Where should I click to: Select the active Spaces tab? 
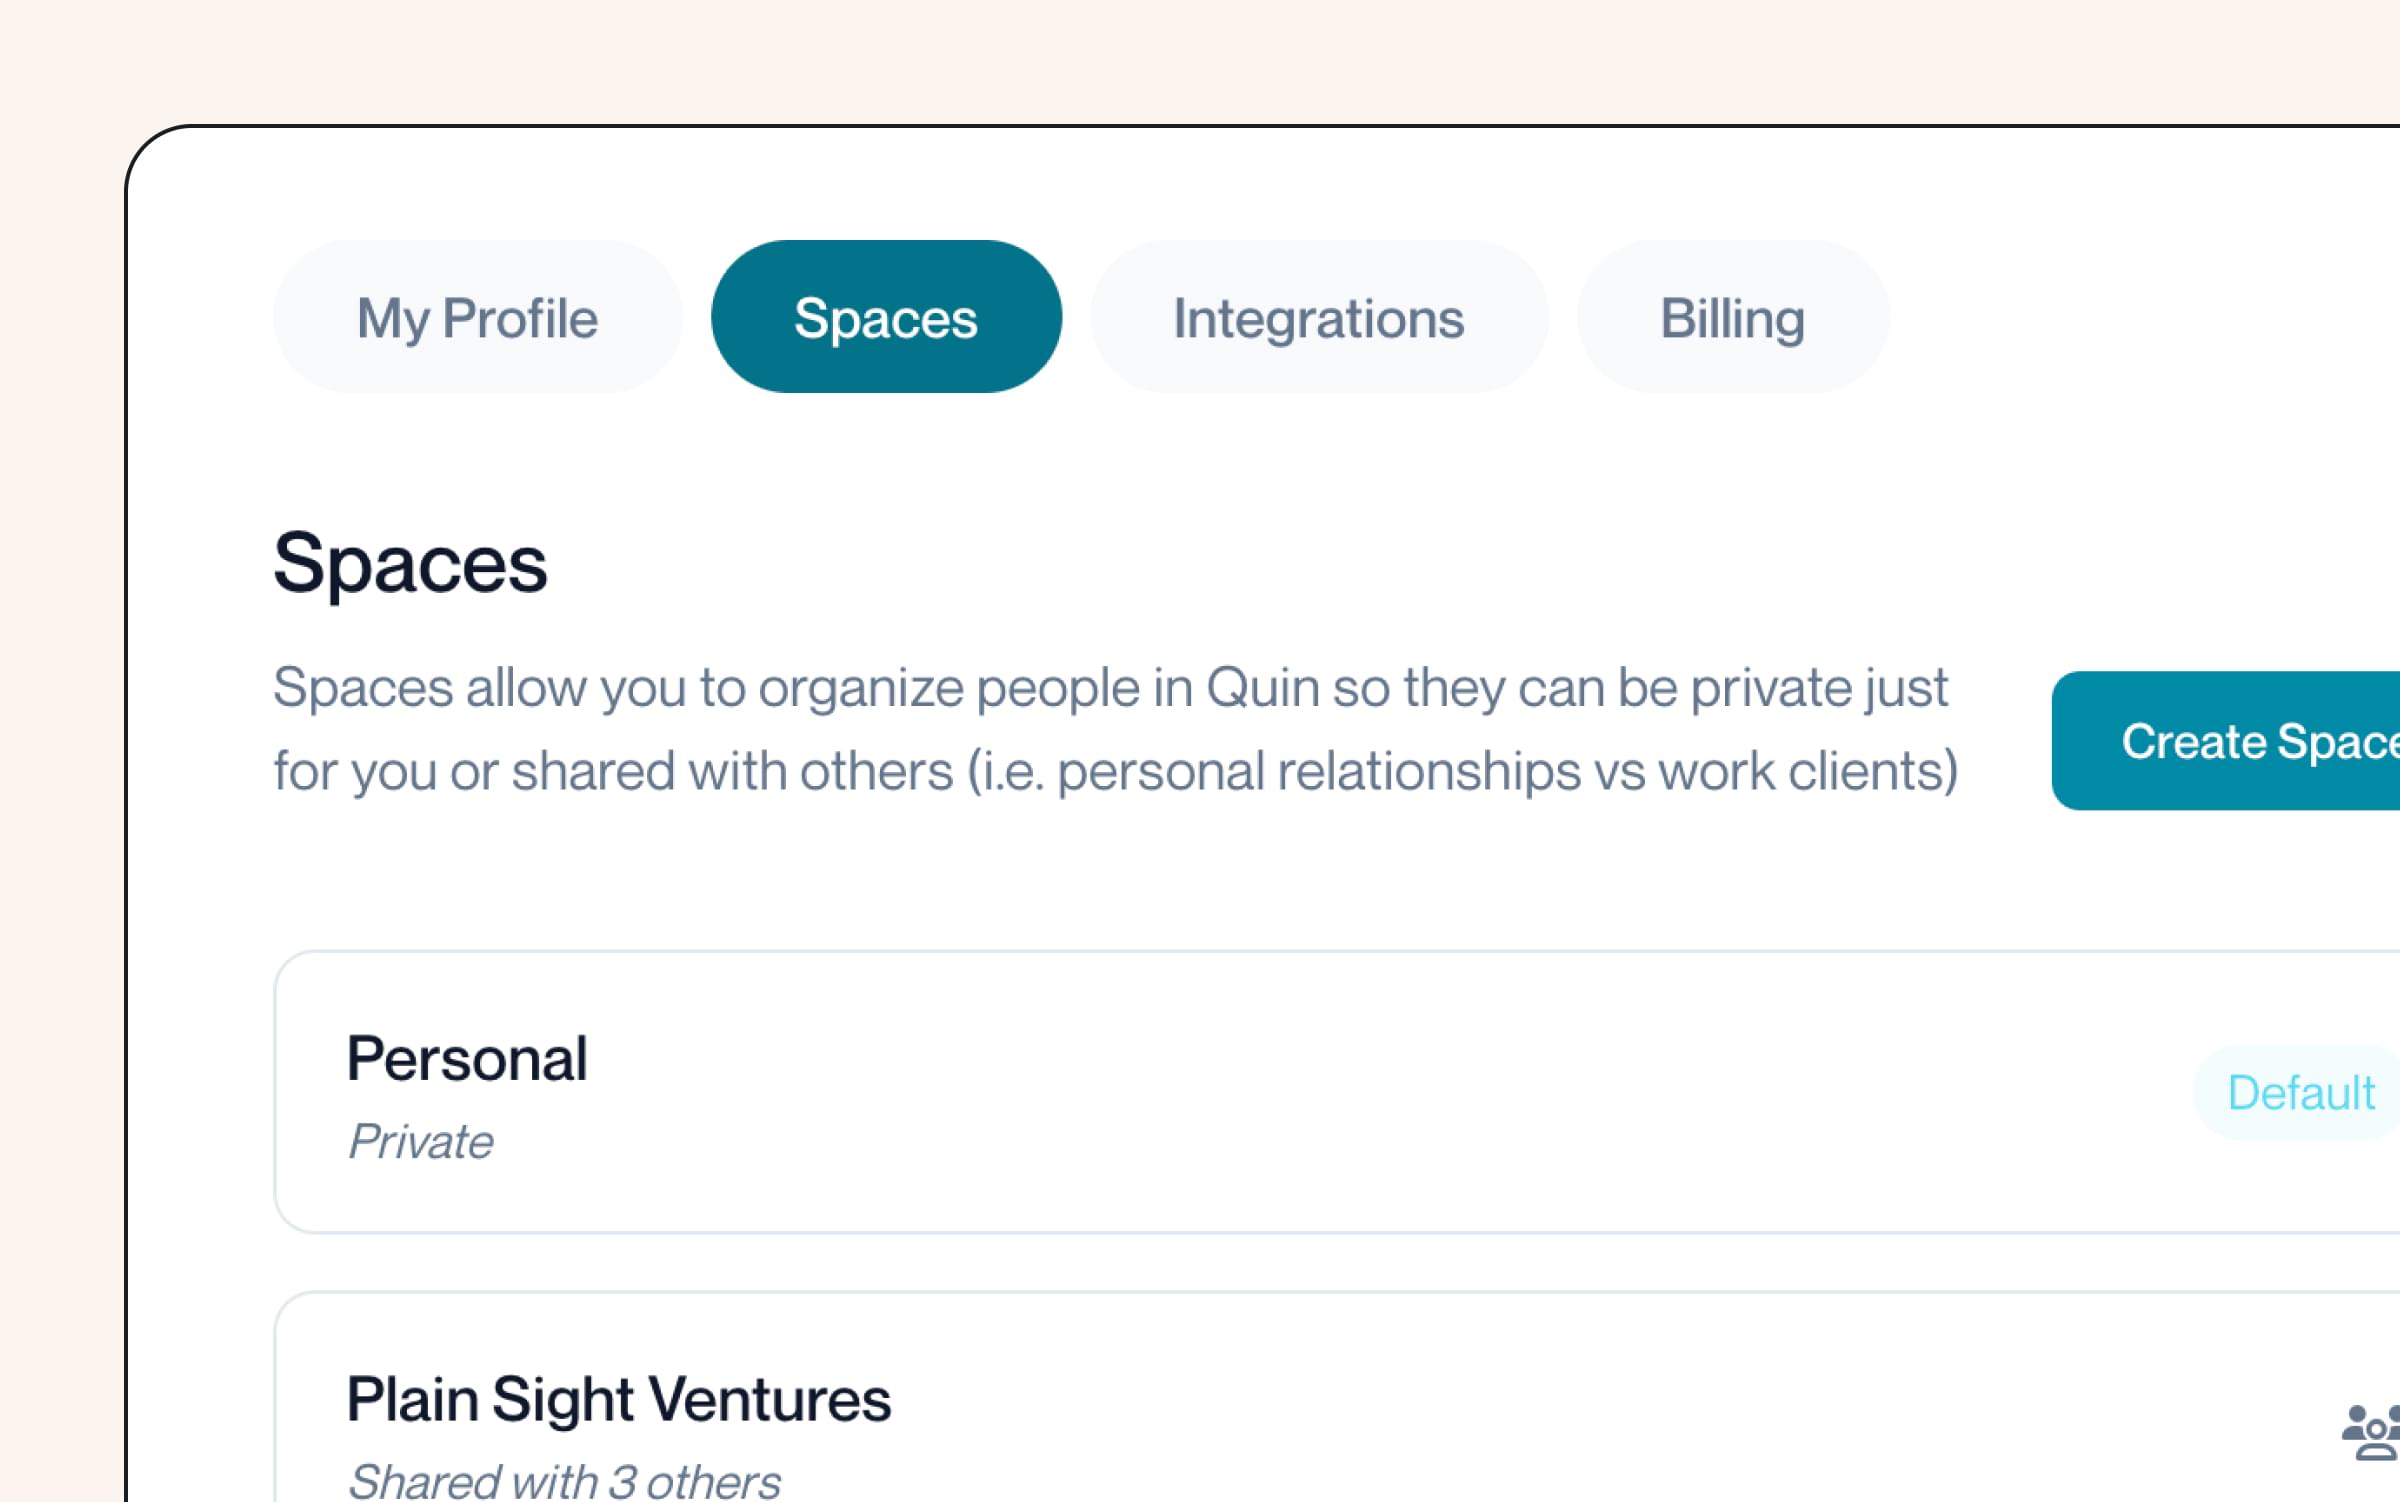886,317
